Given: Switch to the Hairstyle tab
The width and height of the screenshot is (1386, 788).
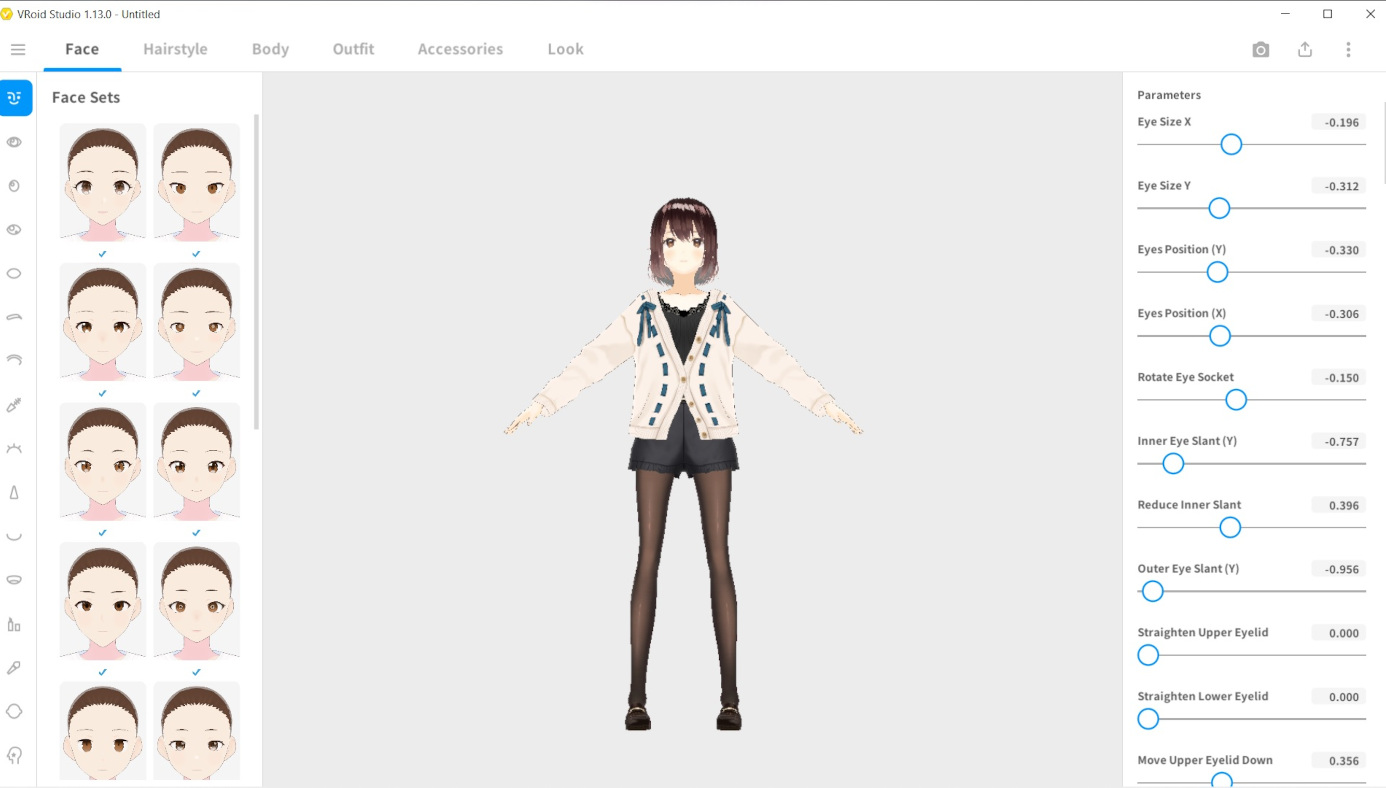Looking at the screenshot, I should pos(175,48).
